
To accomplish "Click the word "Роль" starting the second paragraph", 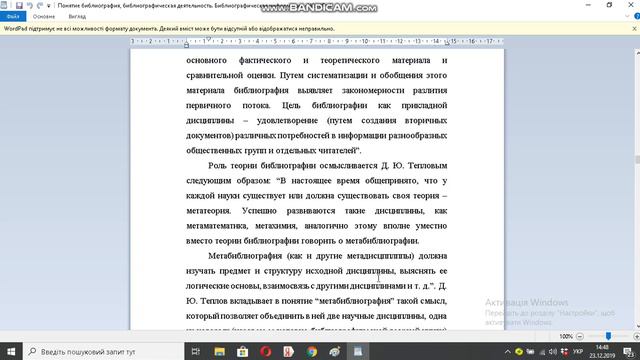I will pos(217,165).
